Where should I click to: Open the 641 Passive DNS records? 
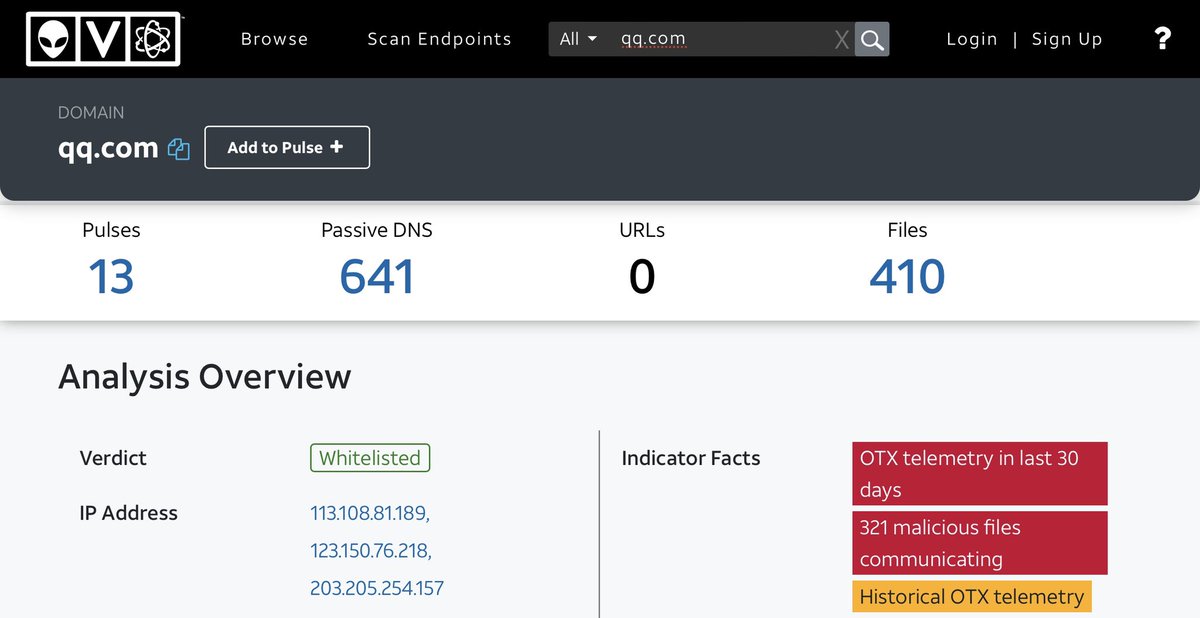tap(376, 276)
